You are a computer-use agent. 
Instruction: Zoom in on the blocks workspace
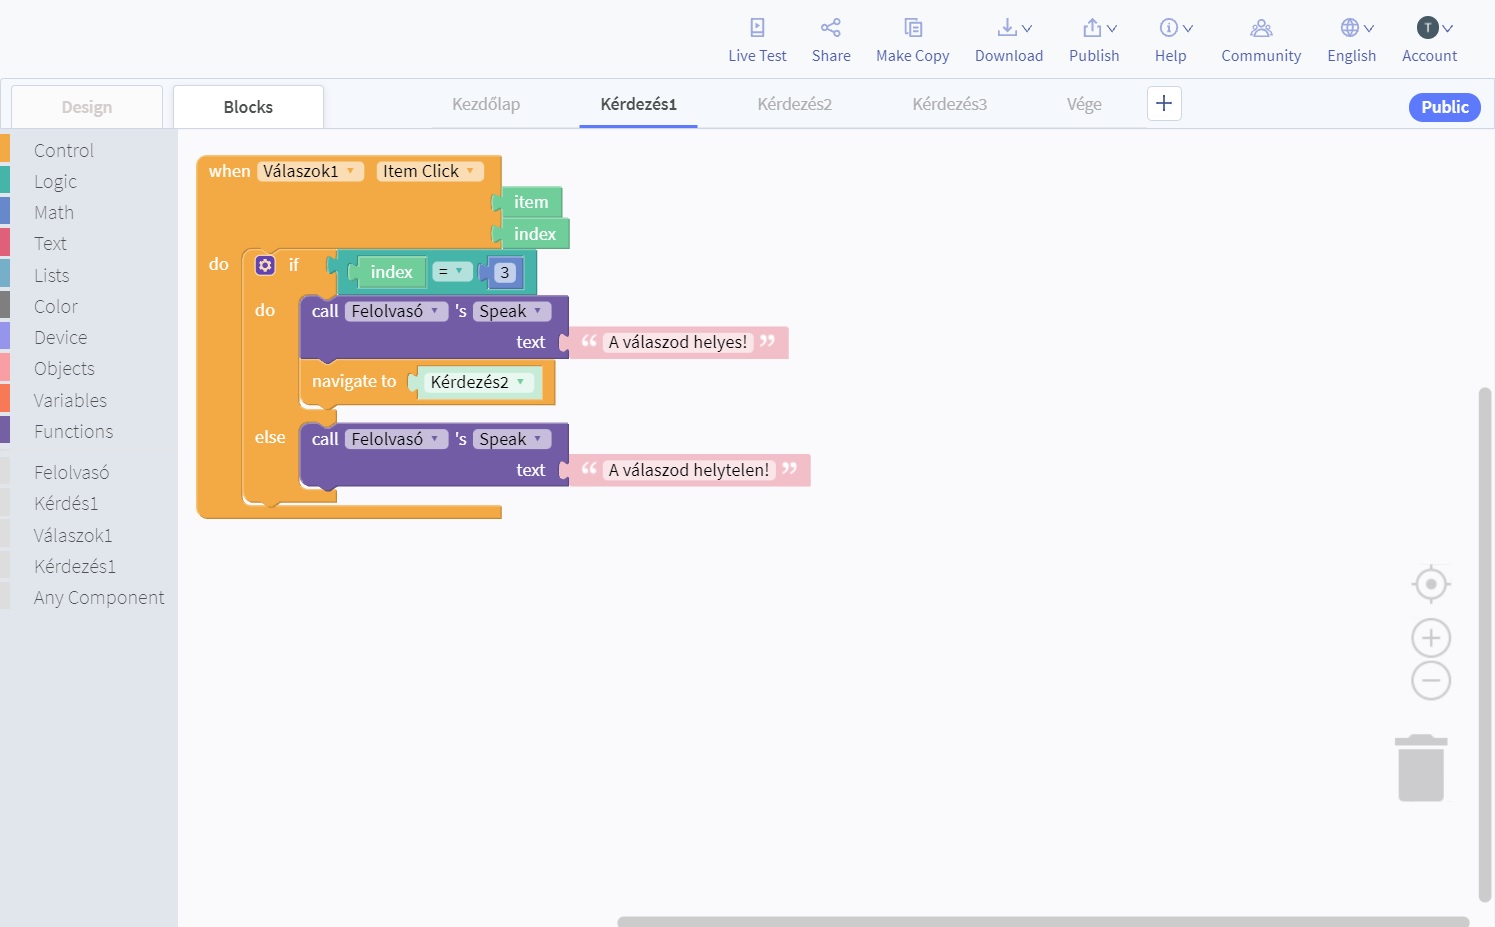1430,638
